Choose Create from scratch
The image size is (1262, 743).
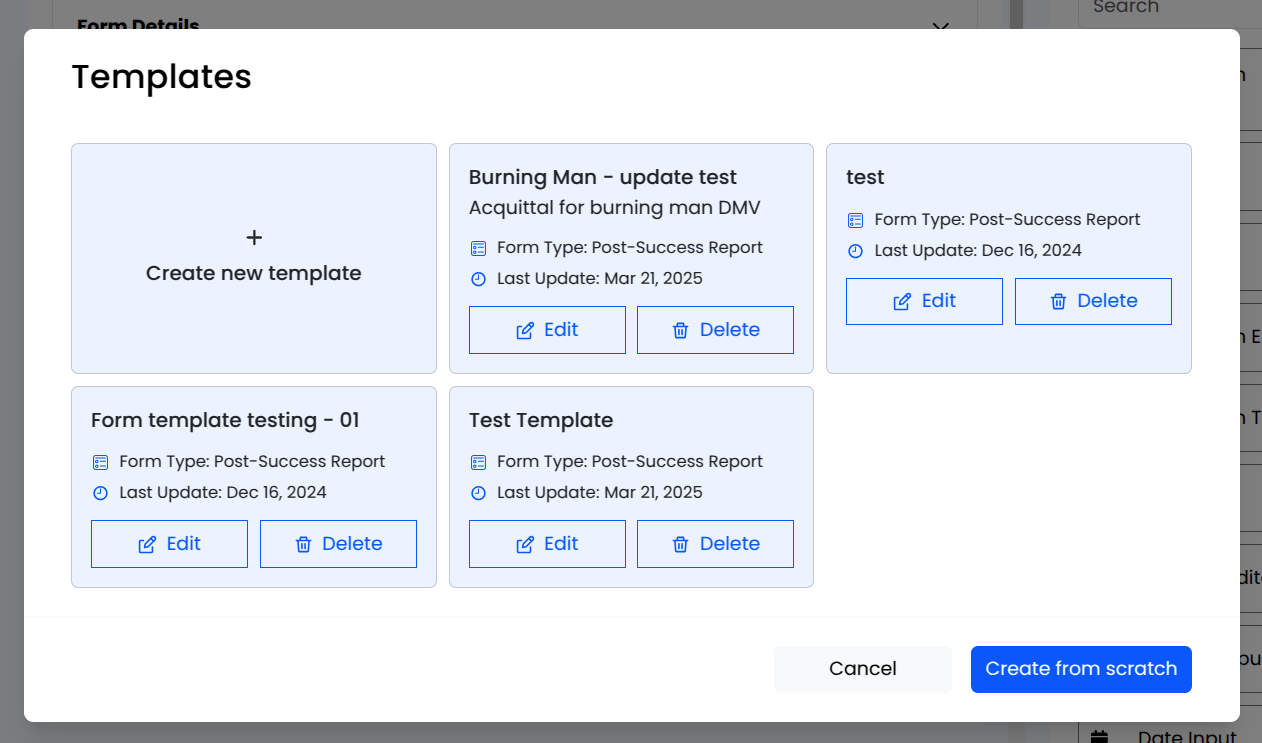(x=1081, y=669)
